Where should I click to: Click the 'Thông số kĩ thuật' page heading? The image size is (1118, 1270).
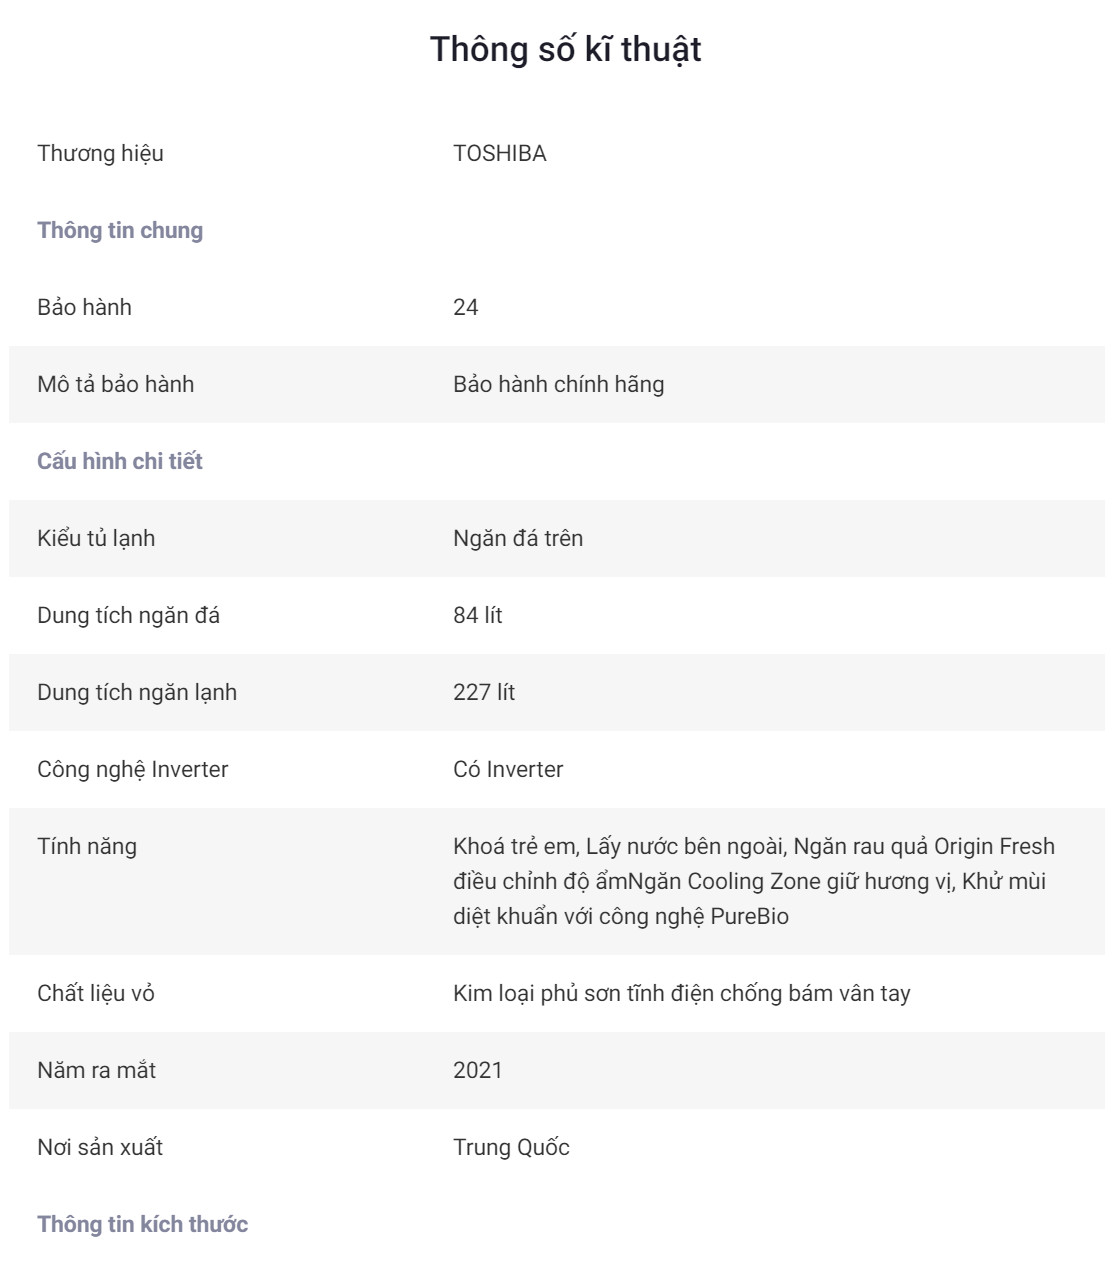click(565, 49)
